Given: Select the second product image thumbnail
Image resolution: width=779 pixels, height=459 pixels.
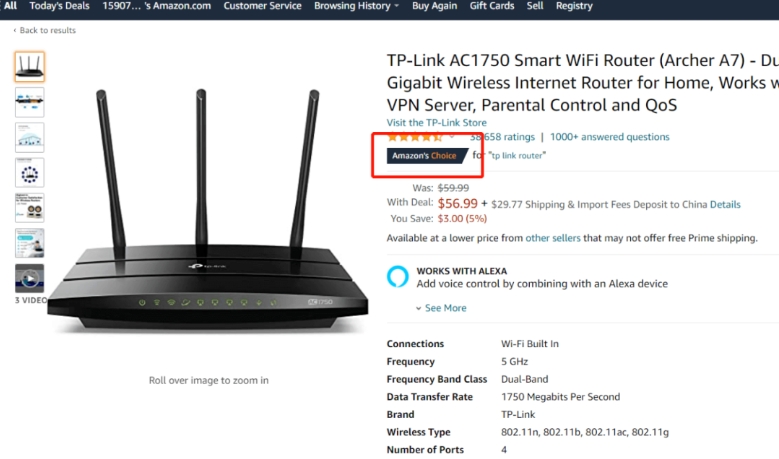Looking at the screenshot, I should [x=29, y=102].
